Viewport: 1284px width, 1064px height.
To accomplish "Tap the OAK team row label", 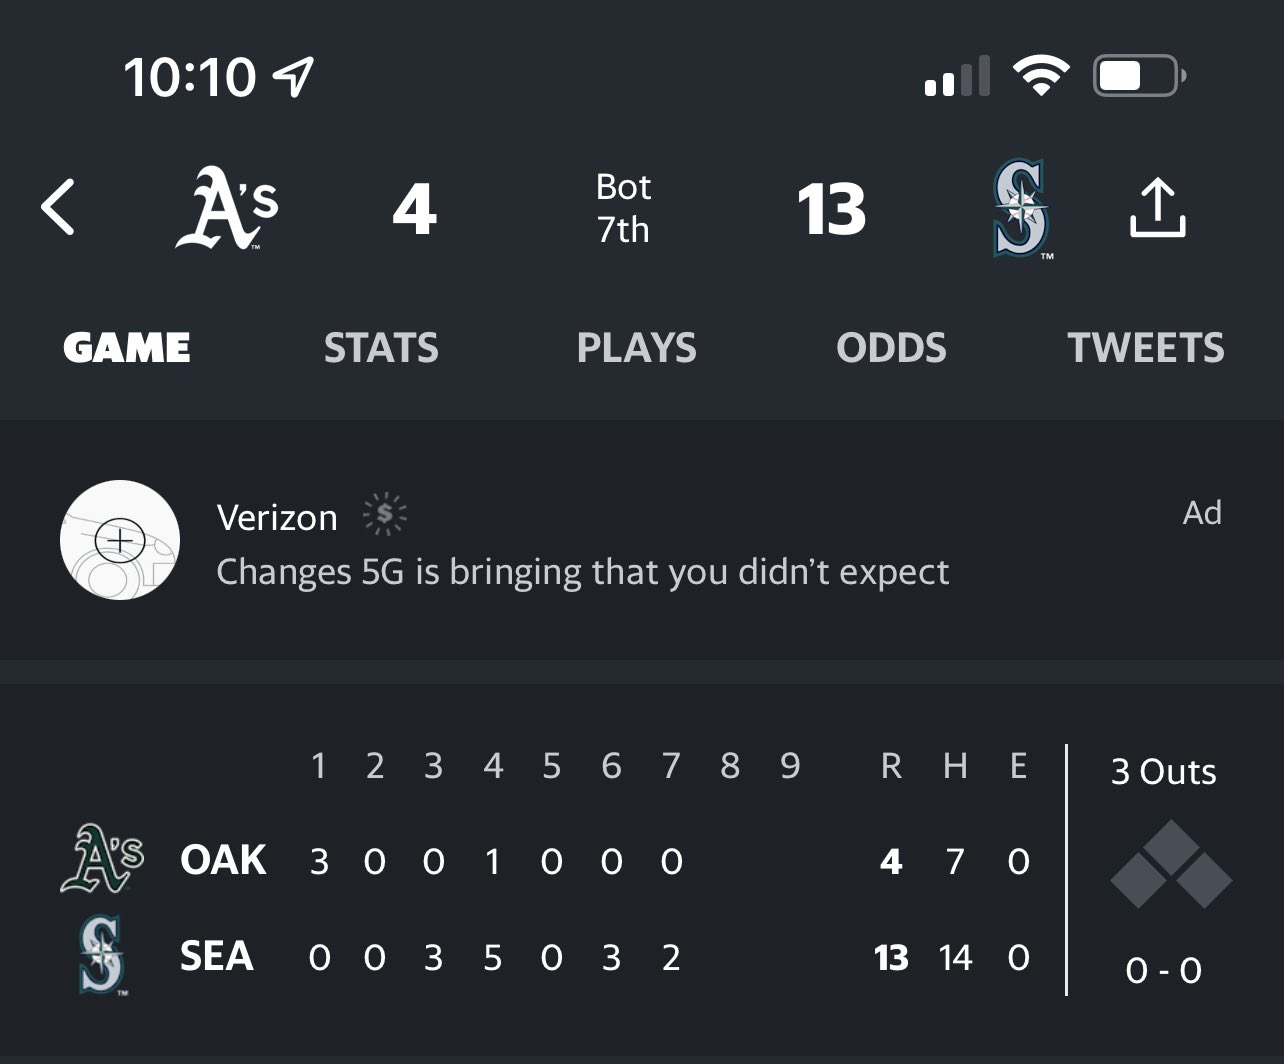I will 223,860.
